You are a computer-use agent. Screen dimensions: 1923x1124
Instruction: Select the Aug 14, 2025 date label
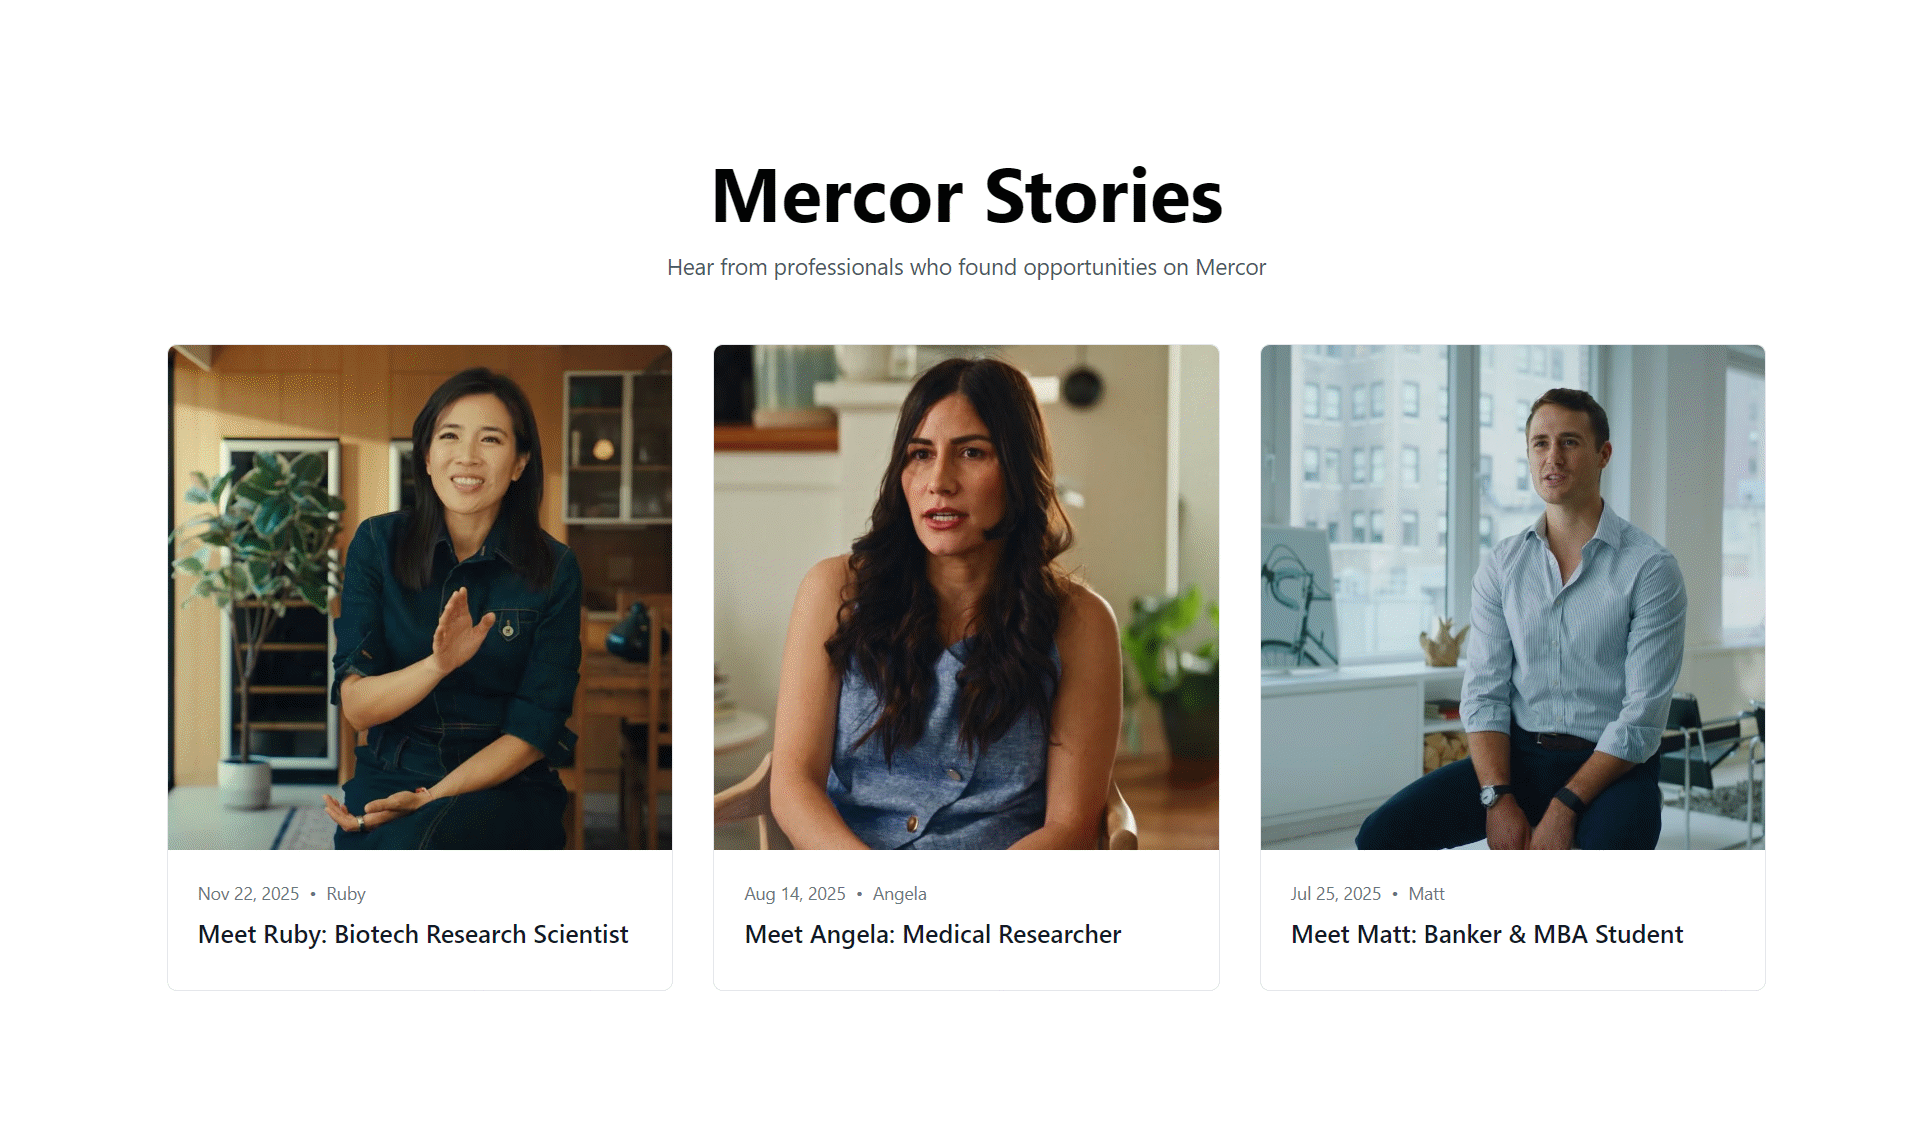(x=795, y=894)
